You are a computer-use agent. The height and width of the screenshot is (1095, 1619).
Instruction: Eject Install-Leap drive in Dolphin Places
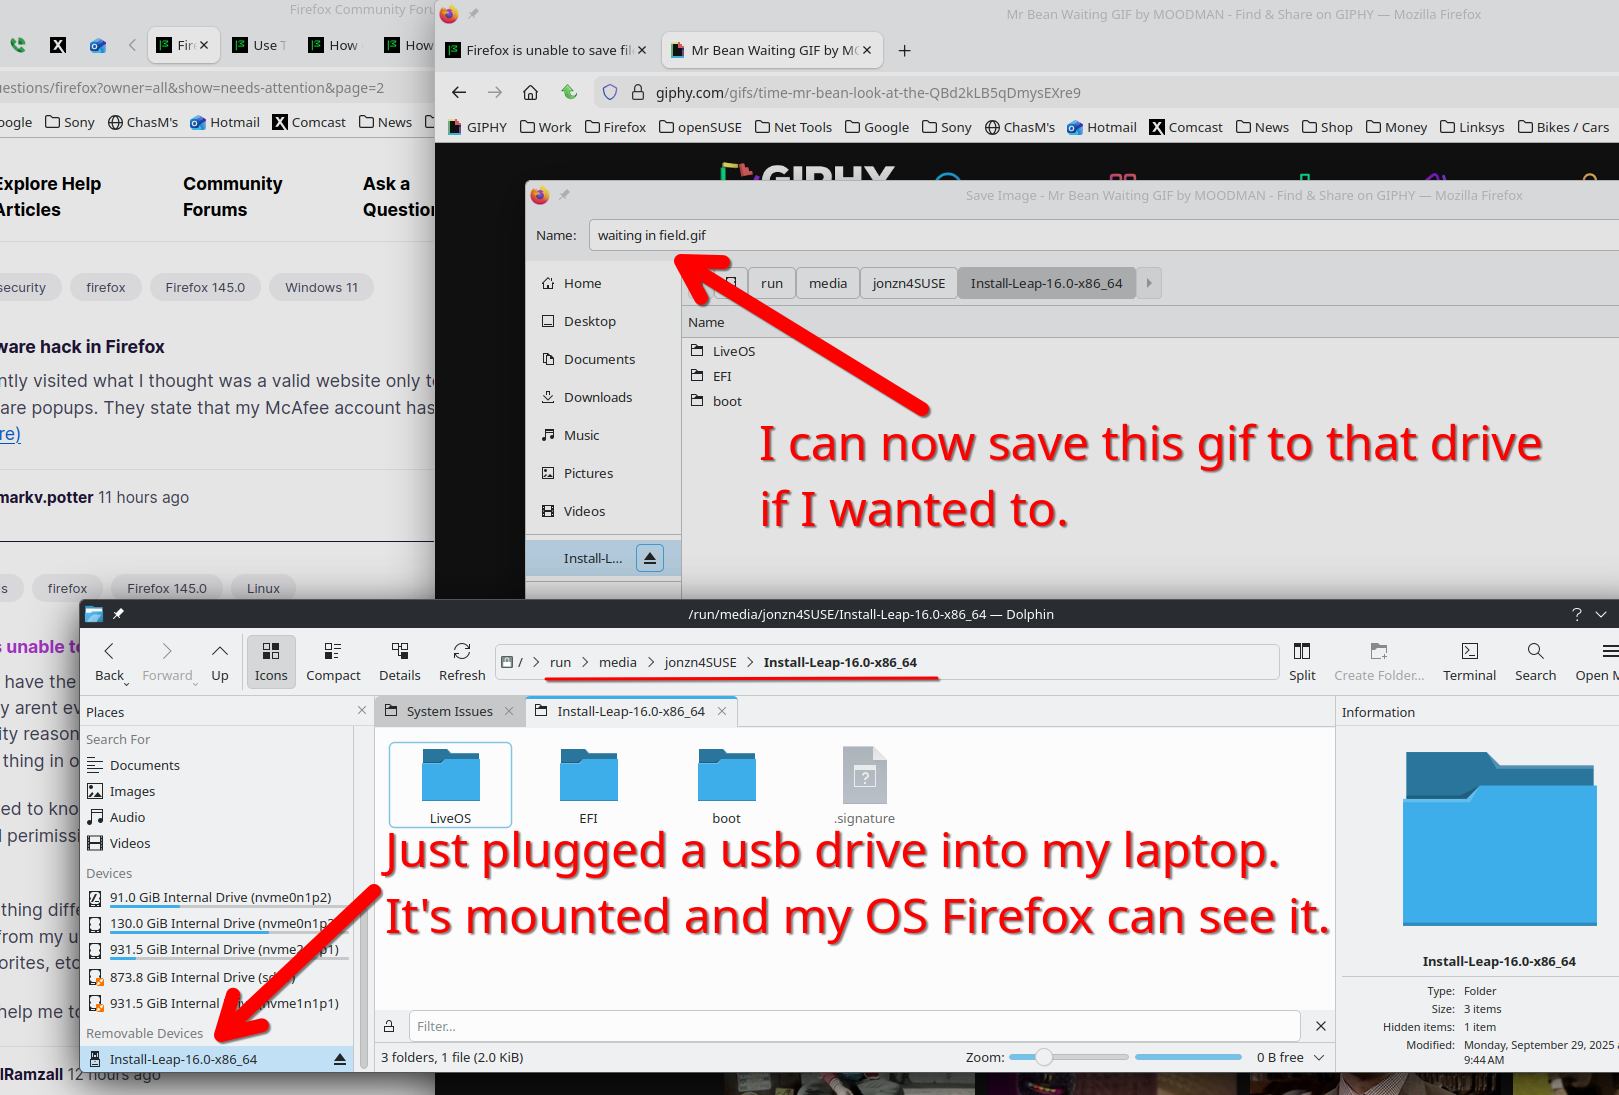click(340, 1059)
